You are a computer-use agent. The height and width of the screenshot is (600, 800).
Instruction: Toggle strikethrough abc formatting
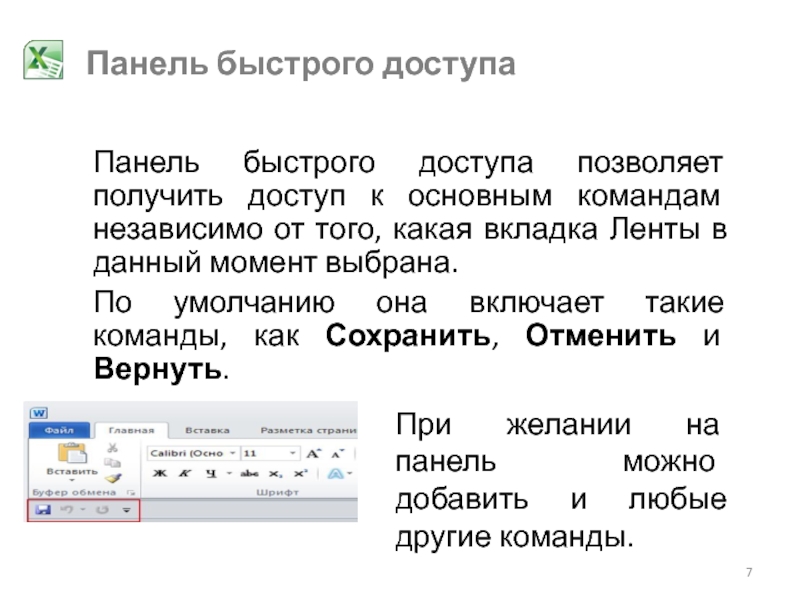click(249, 474)
